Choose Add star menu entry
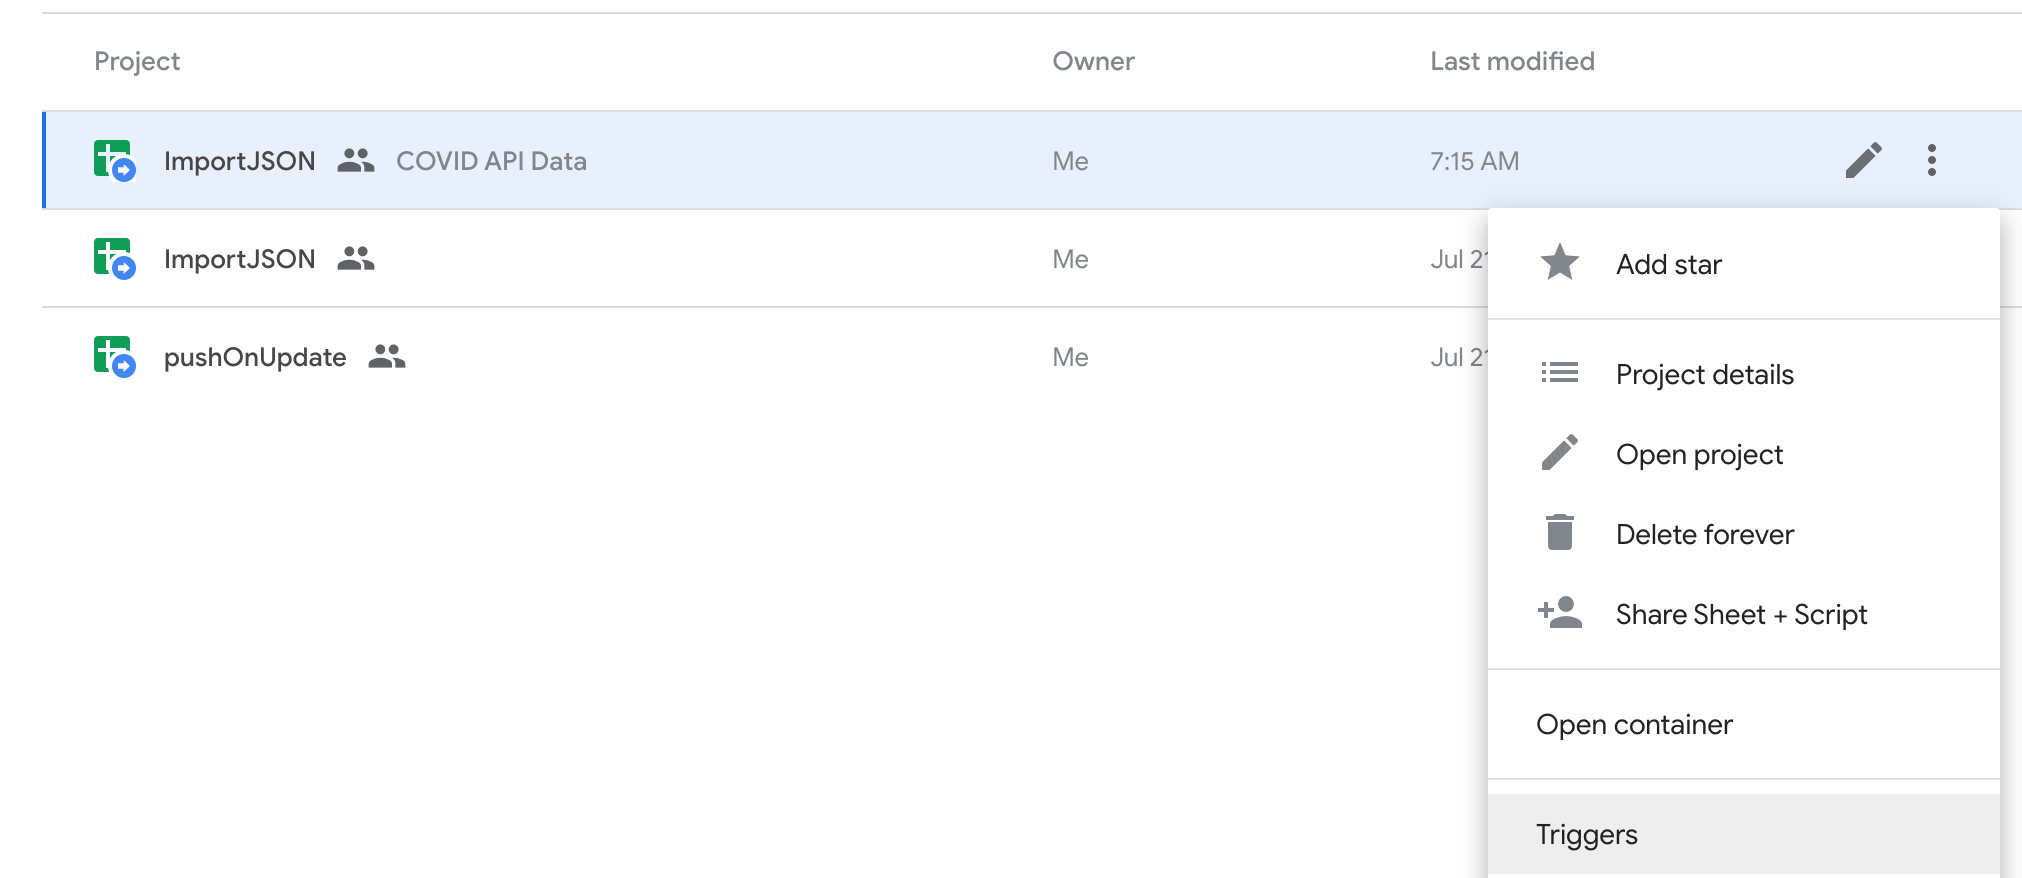 [1668, 264]
